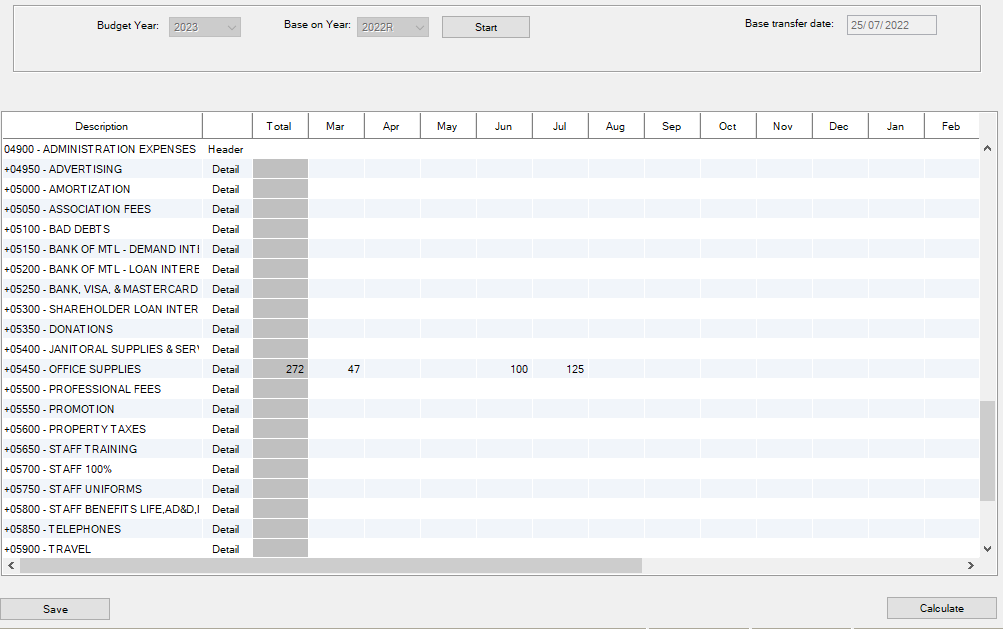Click the horizontal scrollbar thumb
This screenshot has width=1003, height=629.
pyautogui.click(x=330, y=566)
